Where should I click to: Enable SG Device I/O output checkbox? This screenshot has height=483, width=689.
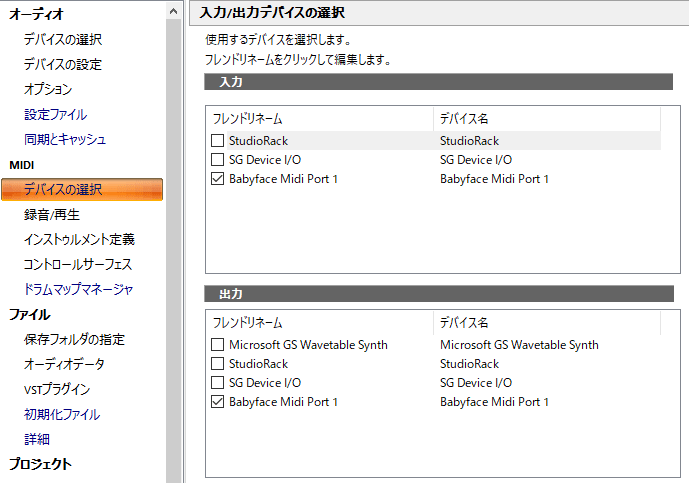218,383
